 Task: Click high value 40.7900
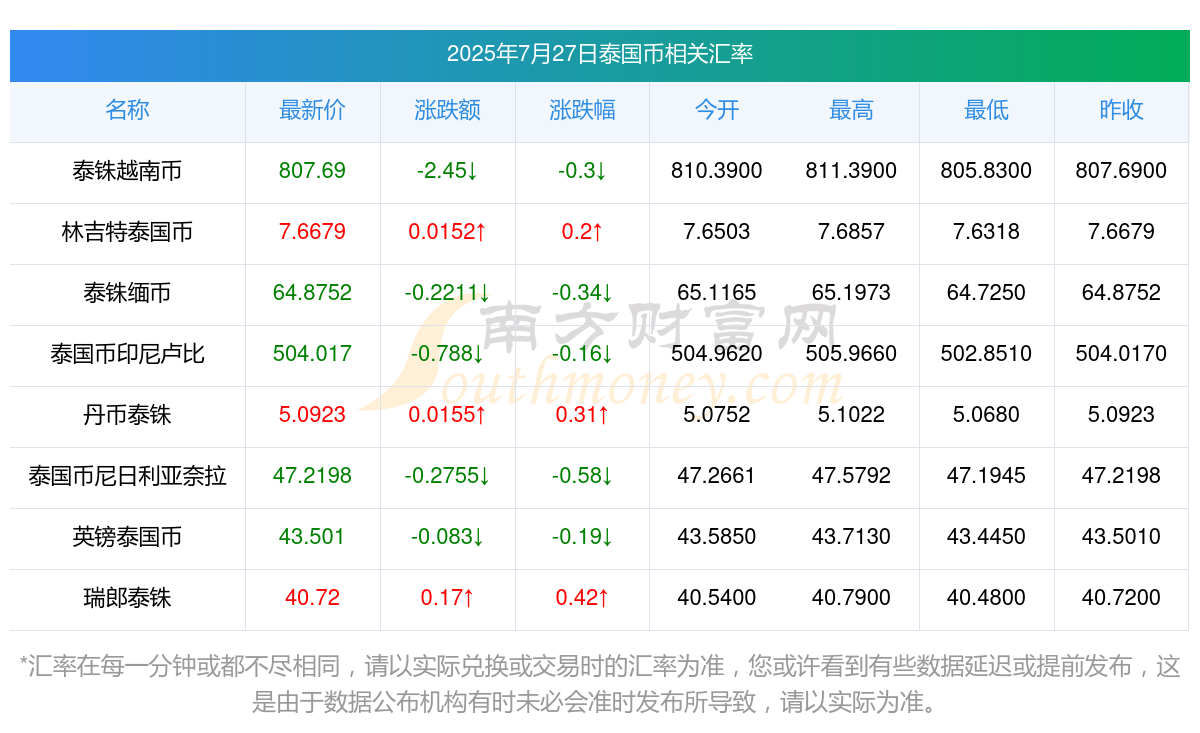(851, 598)
